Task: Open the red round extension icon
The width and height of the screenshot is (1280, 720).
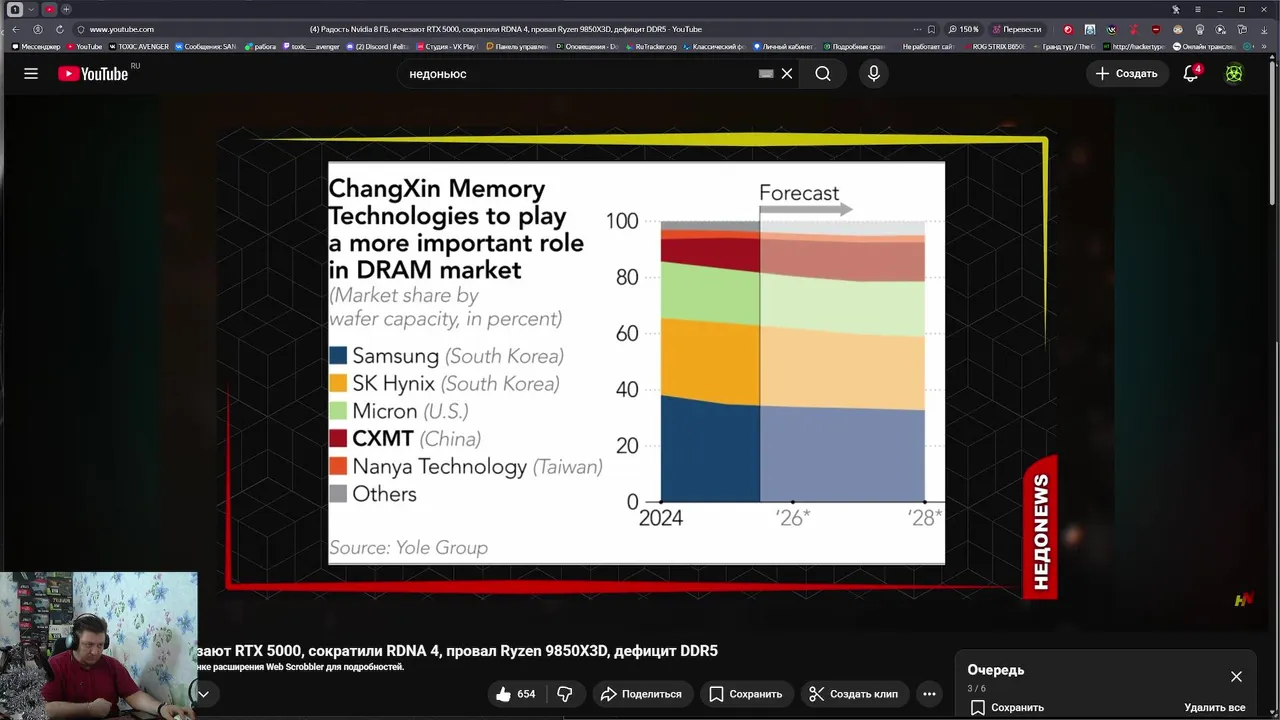Action: coord(1068,29)
